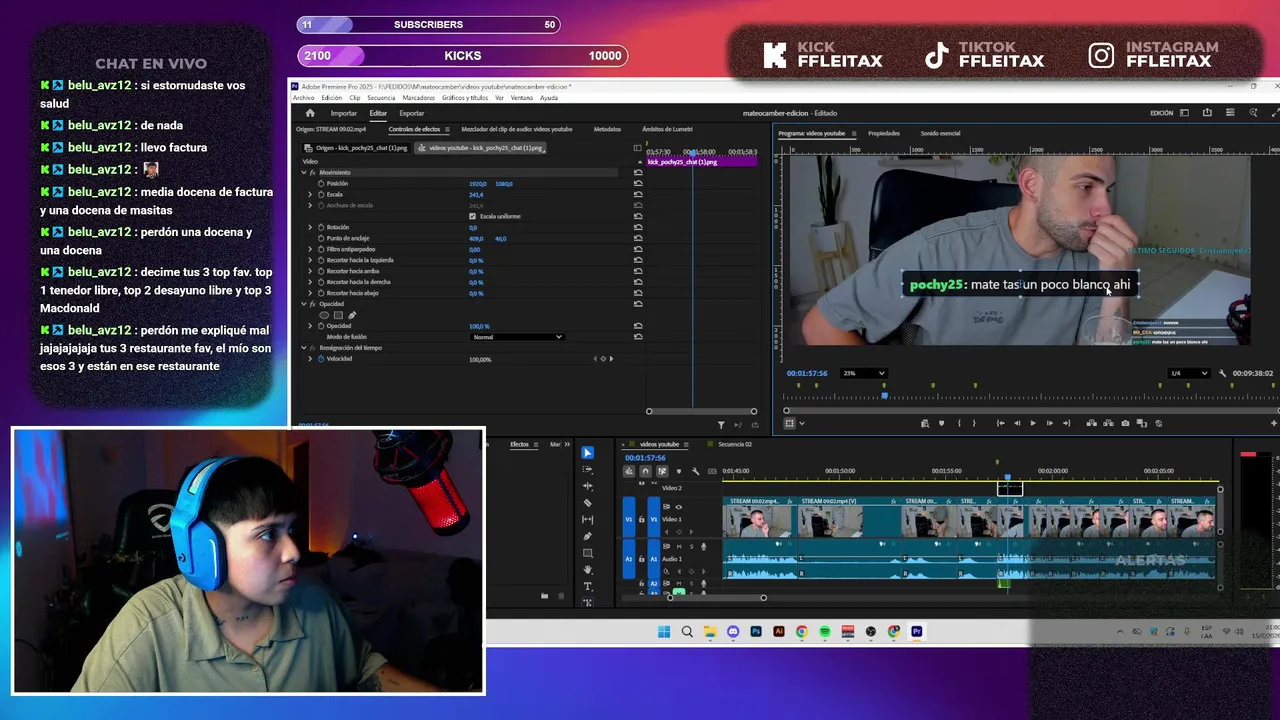1280x720 pixels.
Task: Select the Razor tool
Action: point(587,503)
